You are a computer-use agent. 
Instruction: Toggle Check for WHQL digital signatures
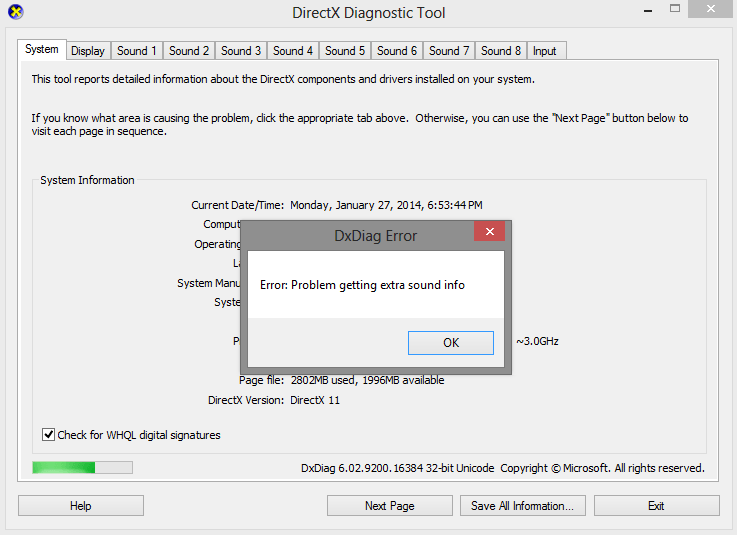point(49,435)
